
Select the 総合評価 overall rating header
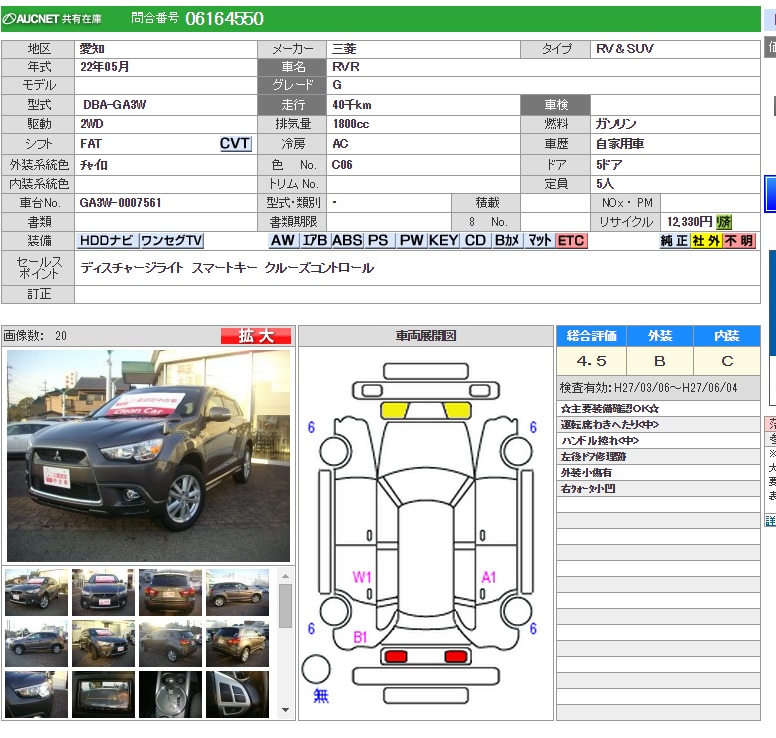click(x=591, y=336)
